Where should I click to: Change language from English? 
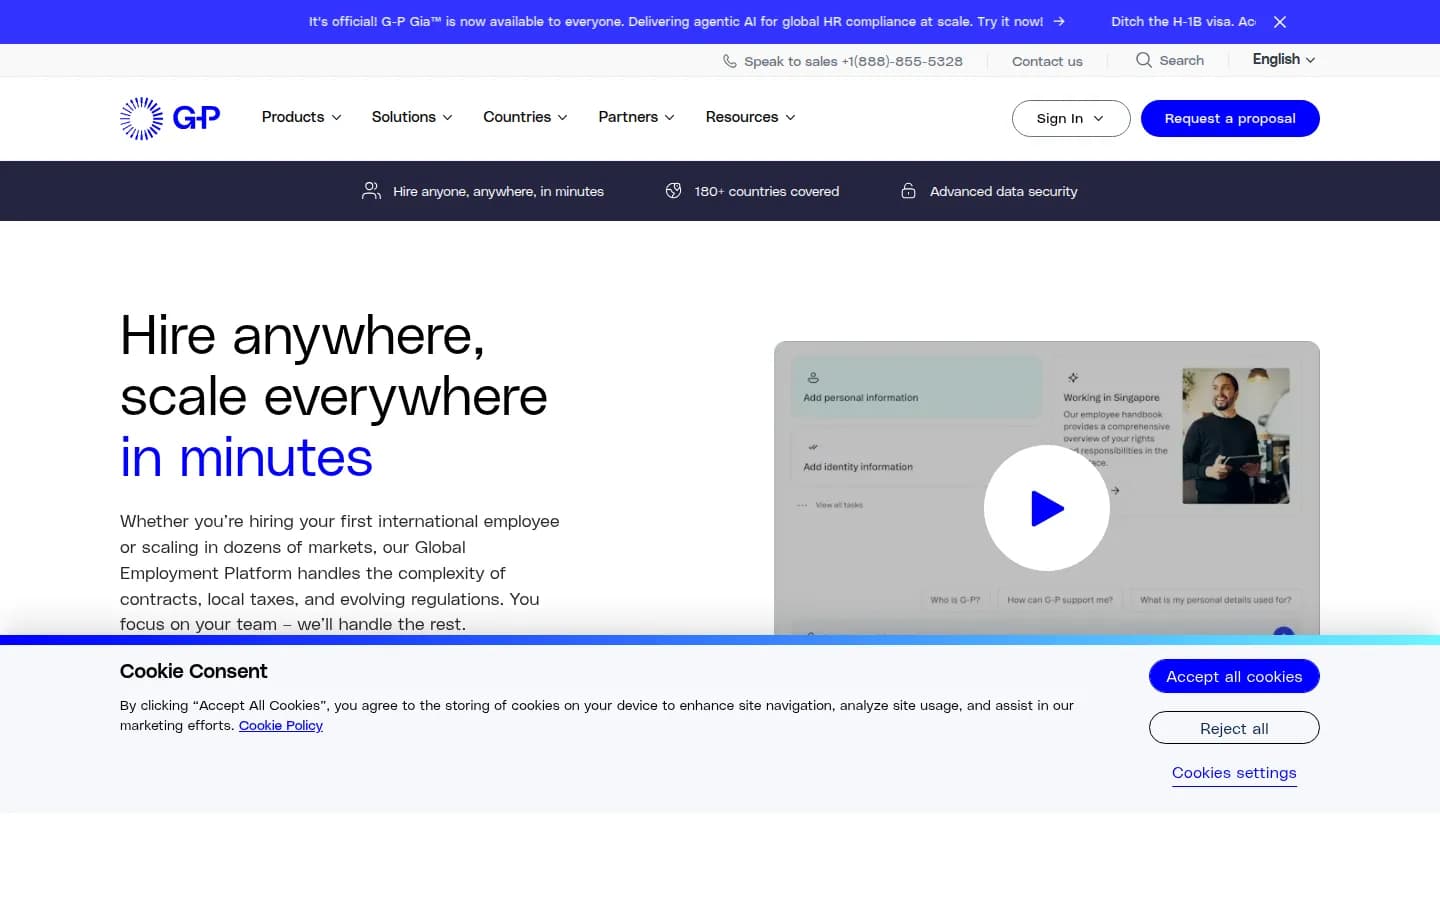[1284, 60]
